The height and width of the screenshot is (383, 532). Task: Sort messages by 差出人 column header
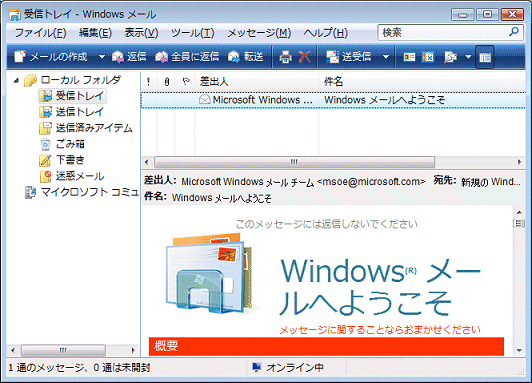pos(257,81)
